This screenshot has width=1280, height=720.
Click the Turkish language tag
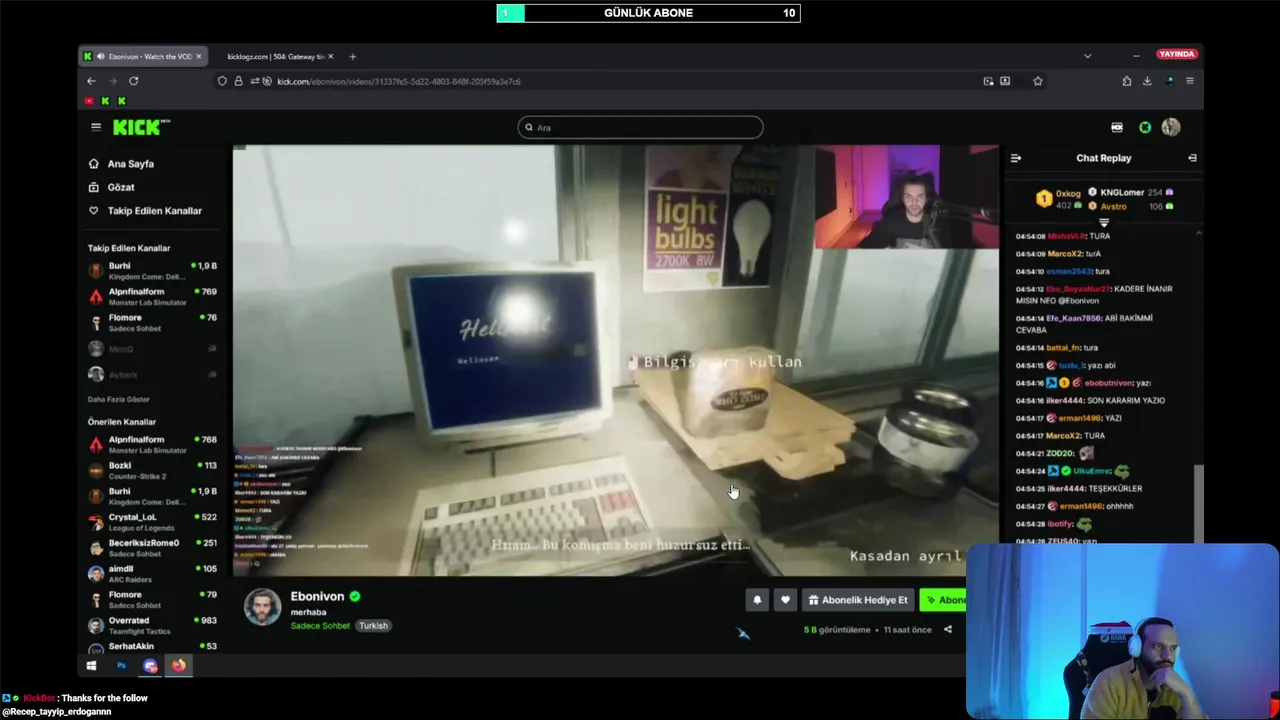[x=373, y=626]
